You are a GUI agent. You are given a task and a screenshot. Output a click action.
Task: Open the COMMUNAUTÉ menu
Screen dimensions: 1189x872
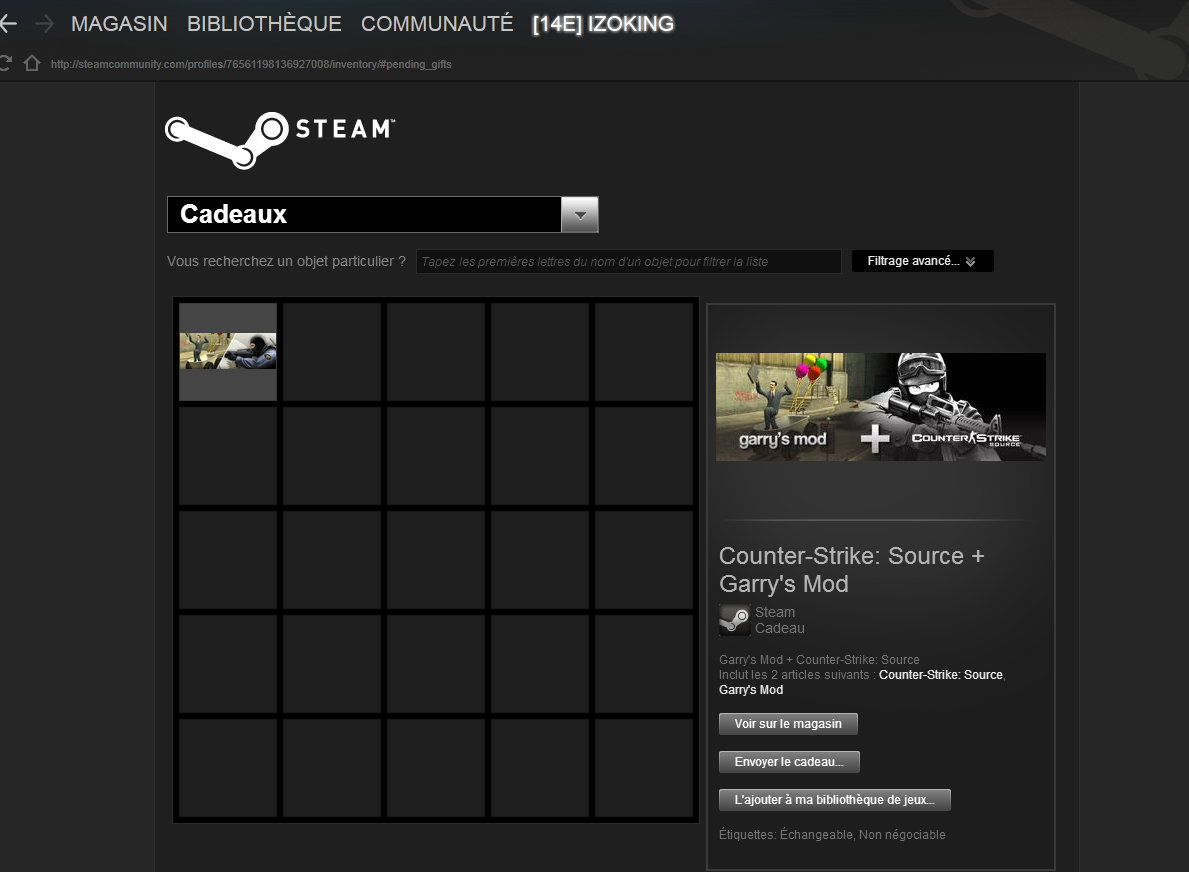(437, 24)
